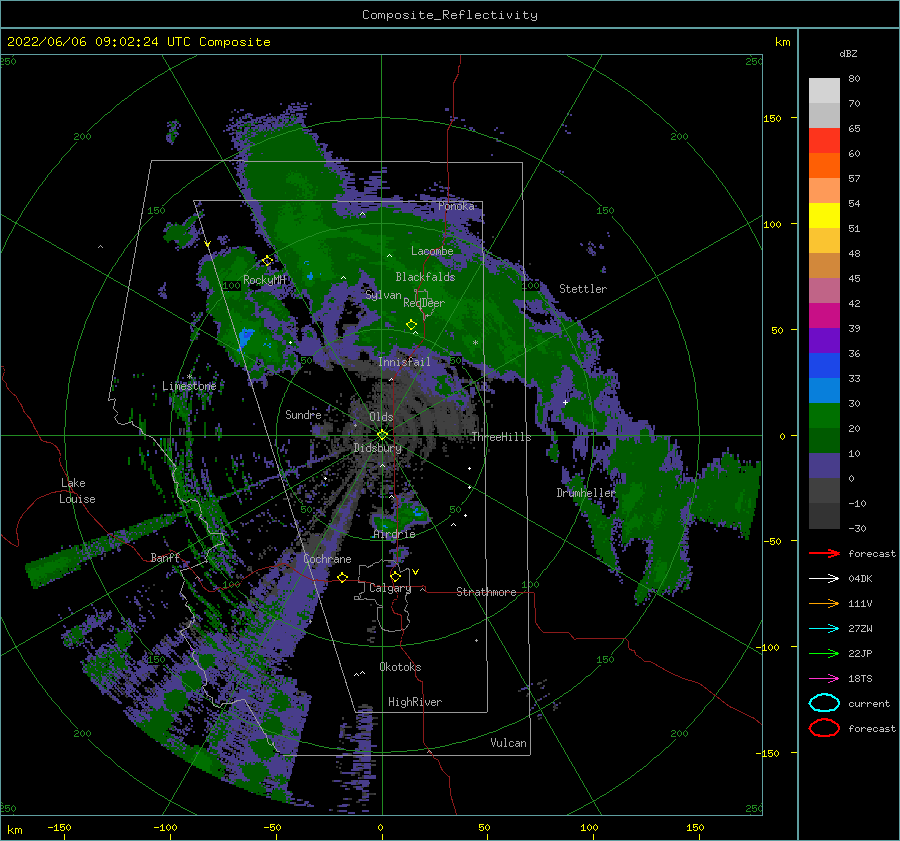
Task: Select the red forecast ellipse icon
Action: pos(824,728)
